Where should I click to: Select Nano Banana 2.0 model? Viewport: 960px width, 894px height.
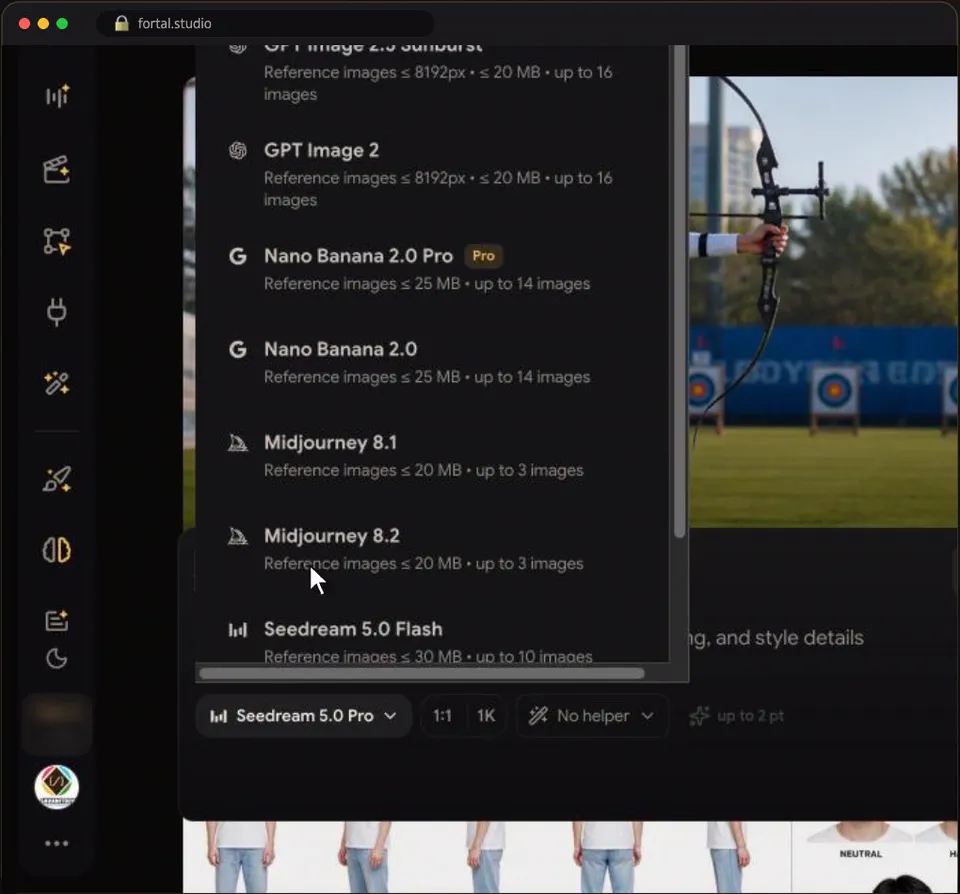click(x=432, y=362)
